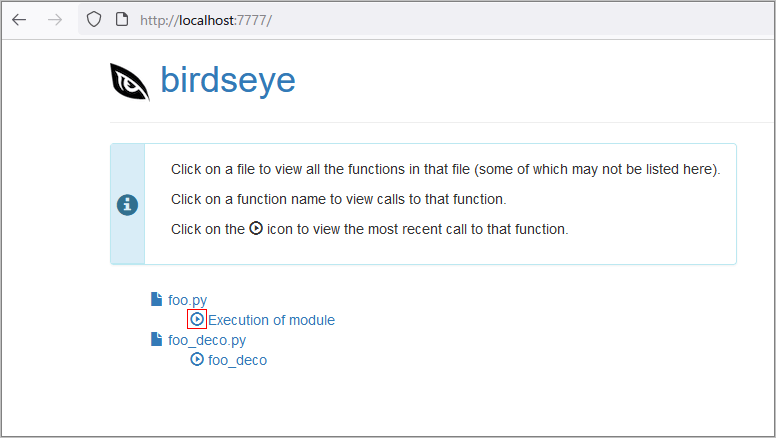The height and width of the screenshot is (438, 776).
Task: View latest call via Execution of module play icon
Action: click(197, 319)
